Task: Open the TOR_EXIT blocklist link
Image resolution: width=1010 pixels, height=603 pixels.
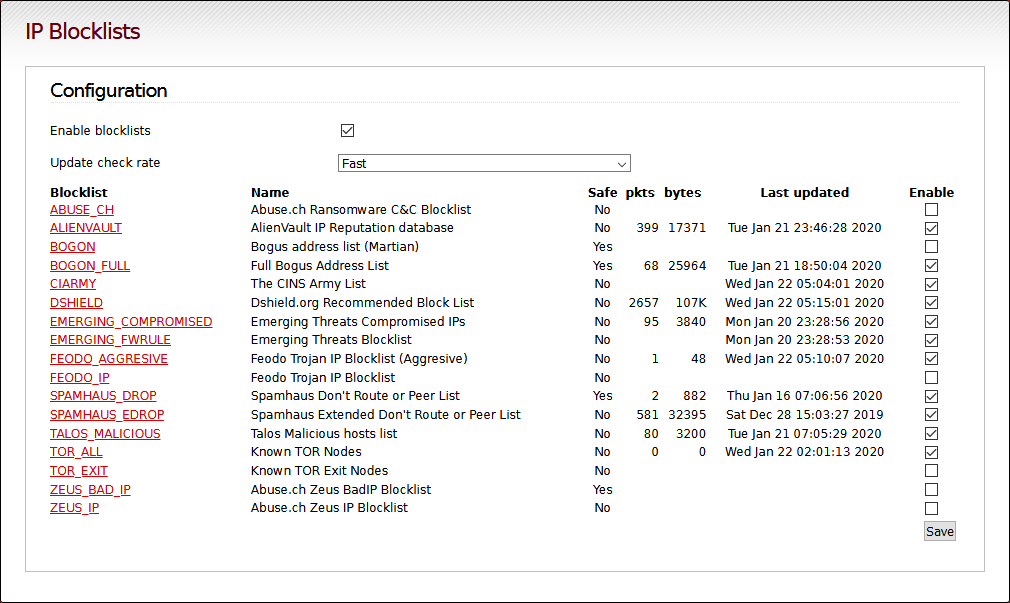Action: (x=79, y=471)
